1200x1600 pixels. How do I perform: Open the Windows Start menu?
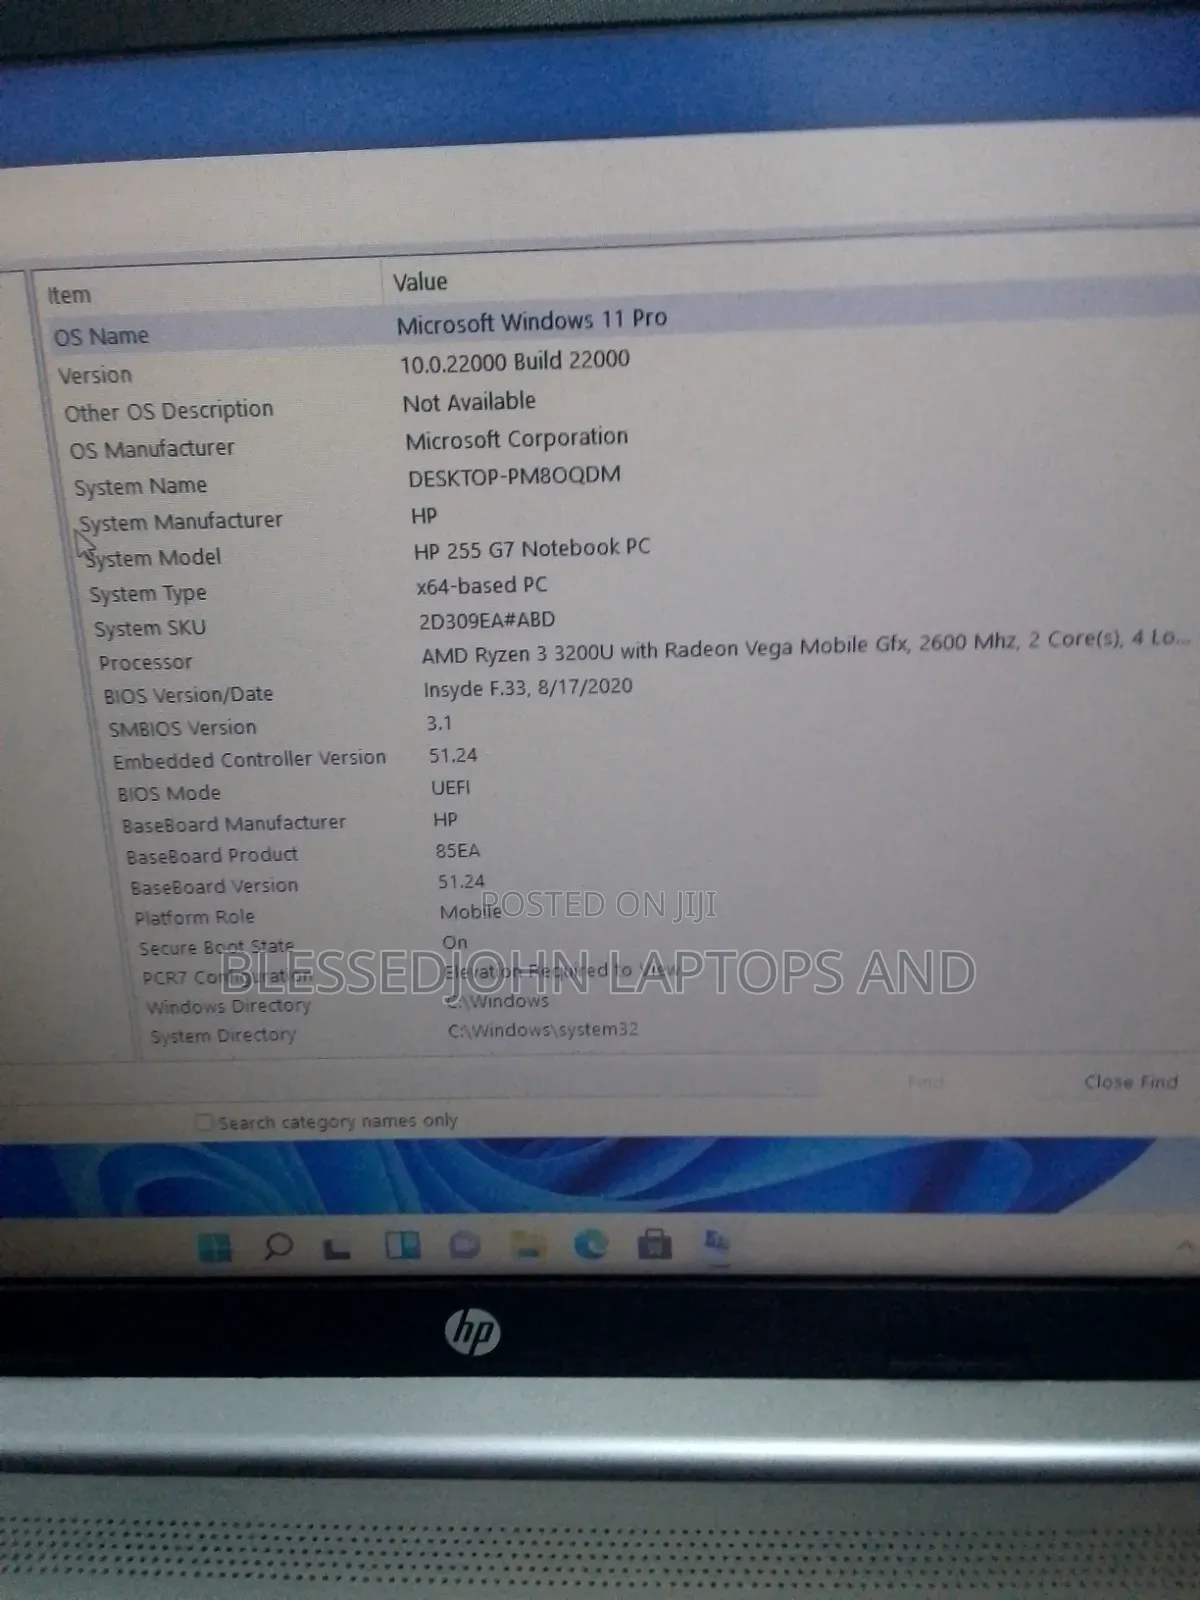point(214,1247)
